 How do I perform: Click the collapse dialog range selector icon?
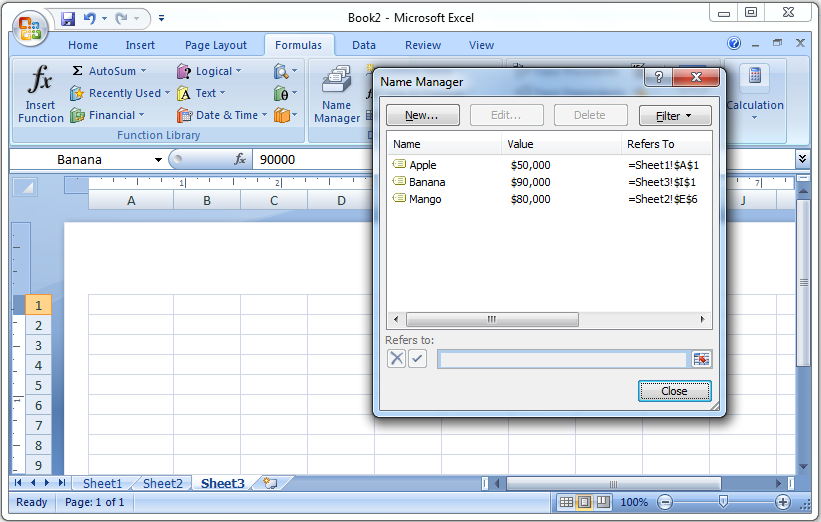click(x=701, y=359)
